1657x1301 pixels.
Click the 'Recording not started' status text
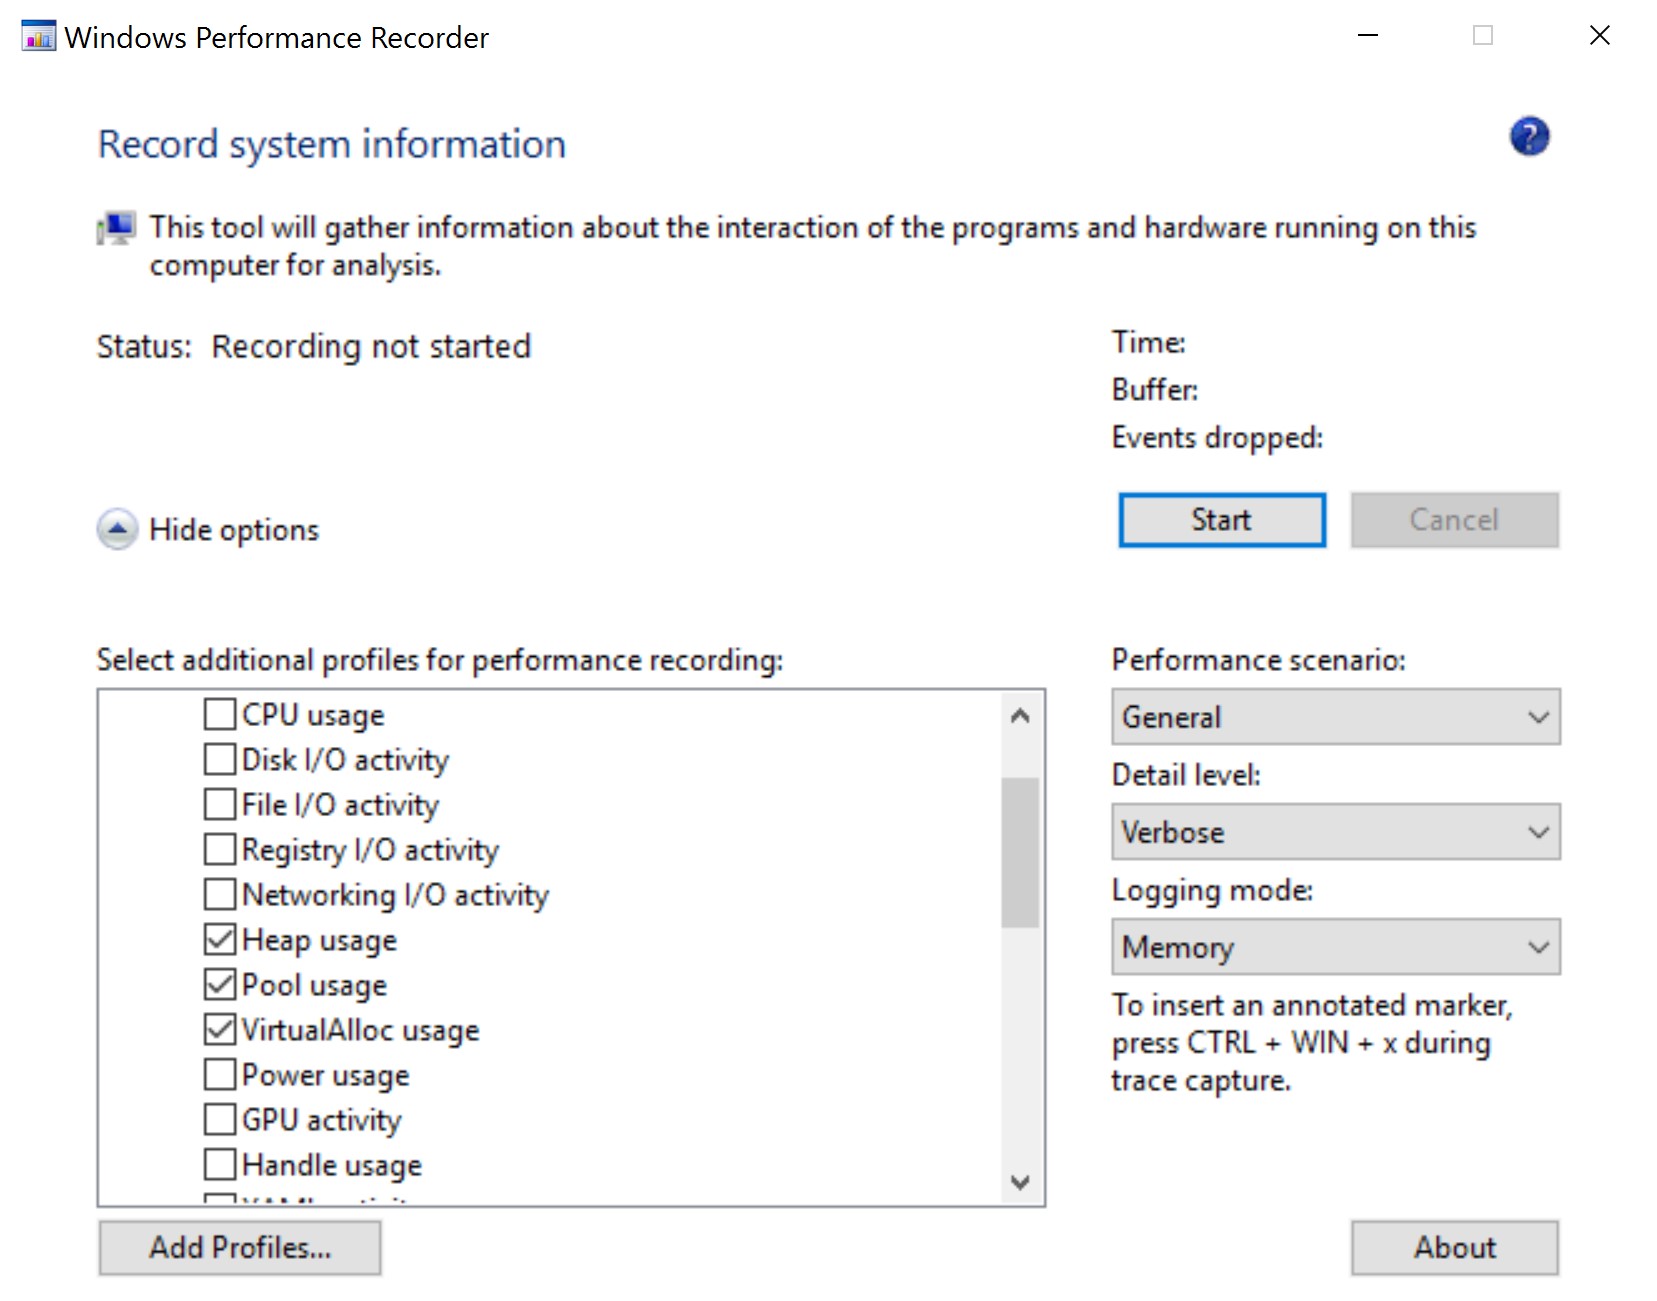pyautogui.click(x=371, y=347)
